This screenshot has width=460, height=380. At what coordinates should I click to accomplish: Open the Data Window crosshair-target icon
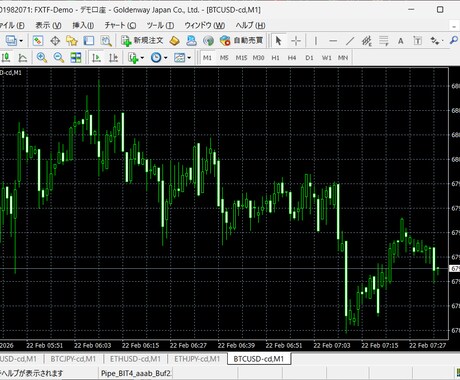[55, 41]
